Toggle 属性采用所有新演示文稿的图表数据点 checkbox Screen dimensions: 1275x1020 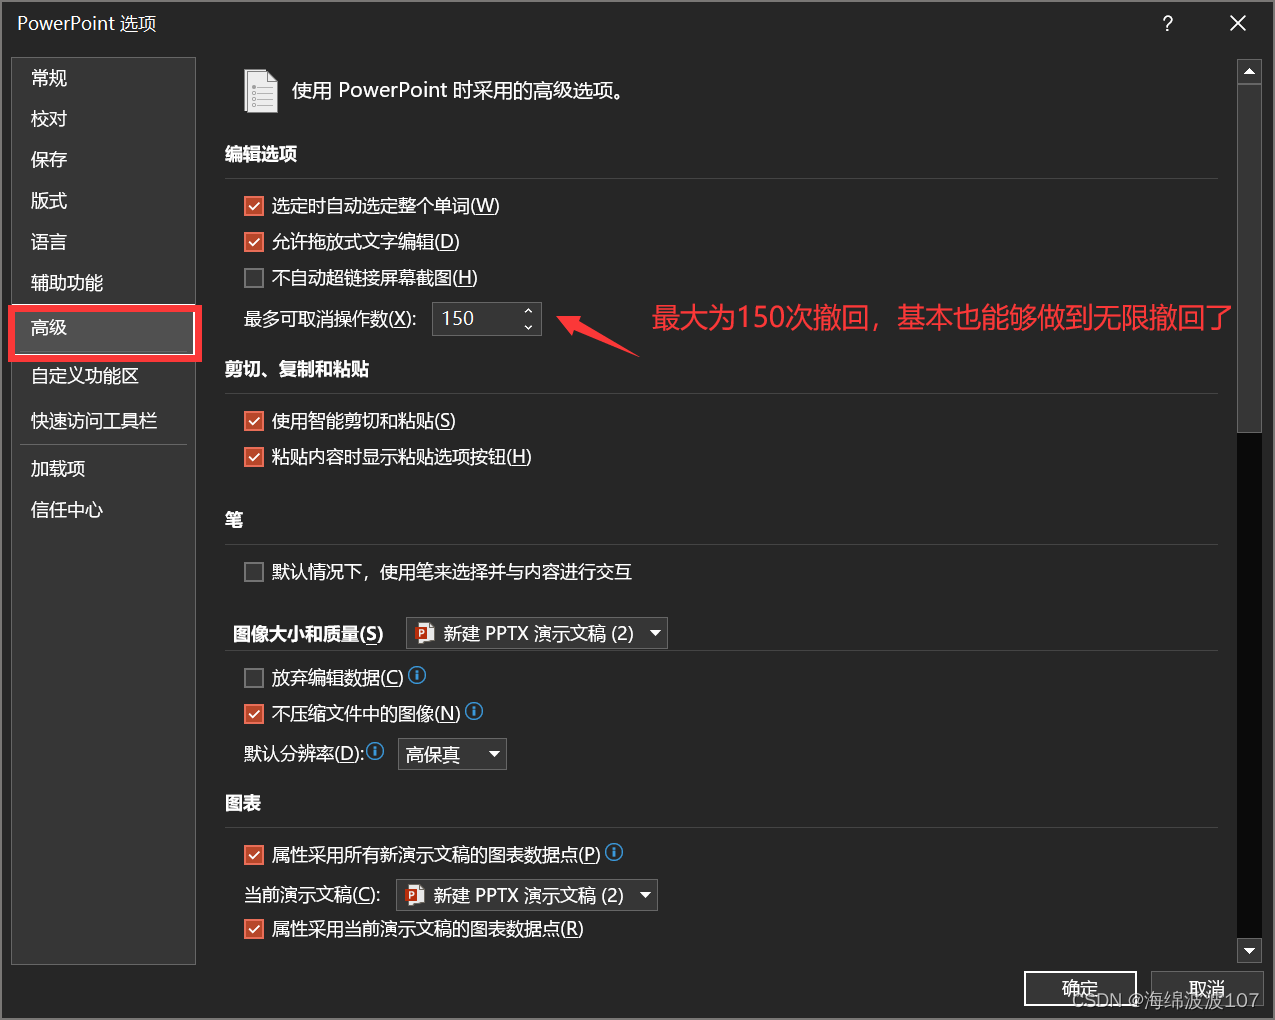coord(254,855)
